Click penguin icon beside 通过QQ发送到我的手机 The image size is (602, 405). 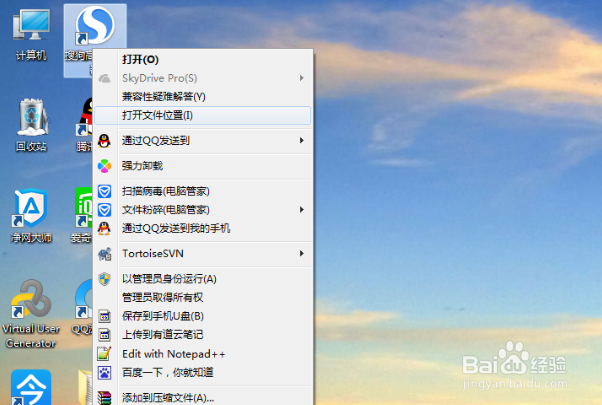click(104, 228)
